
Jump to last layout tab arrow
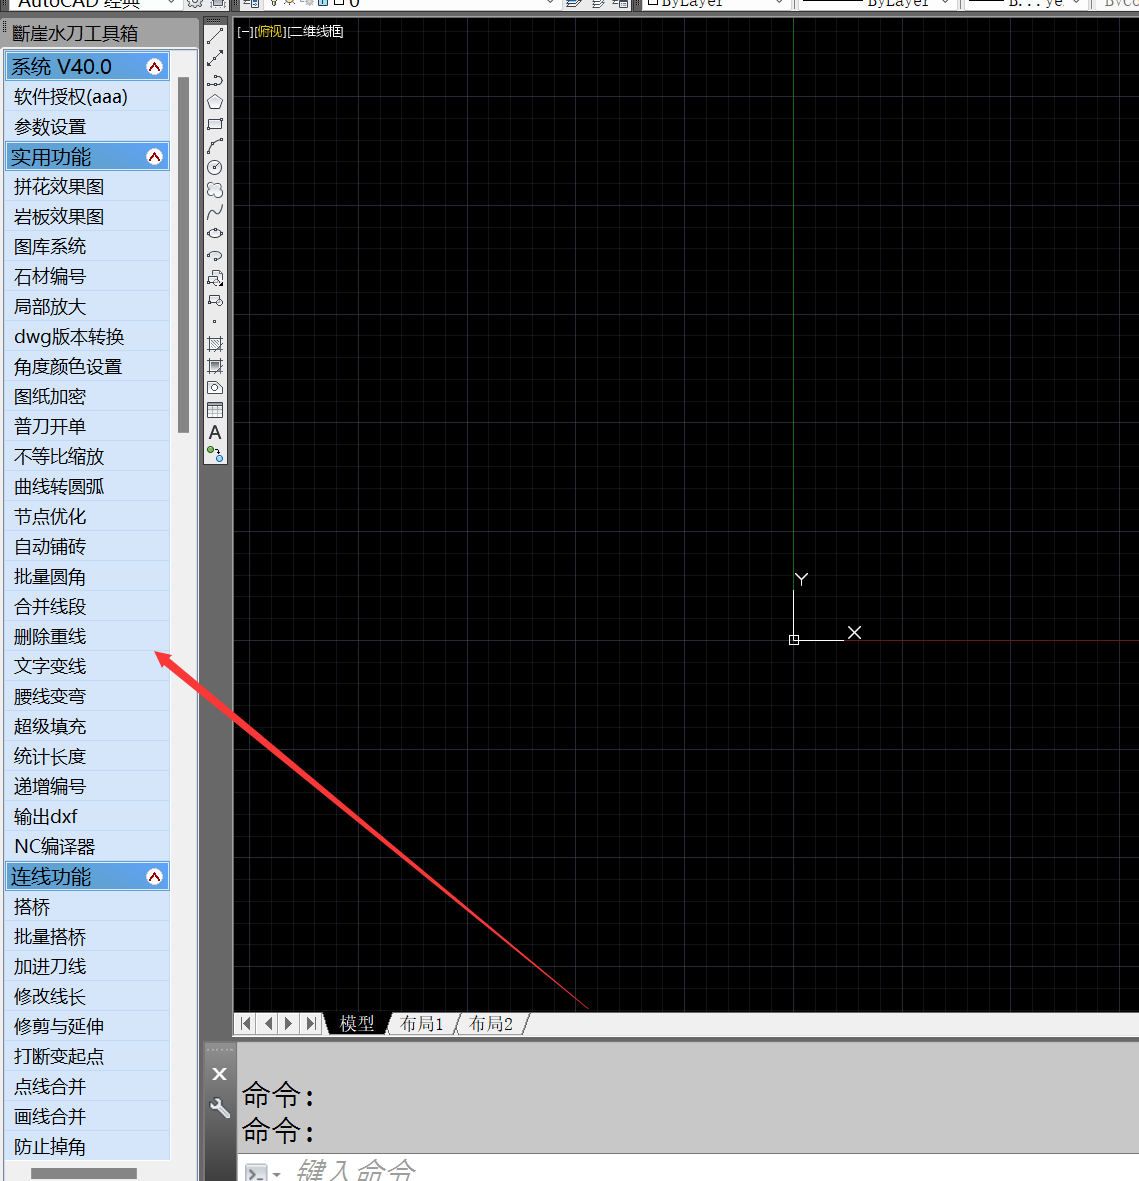tap(310, 1024)
